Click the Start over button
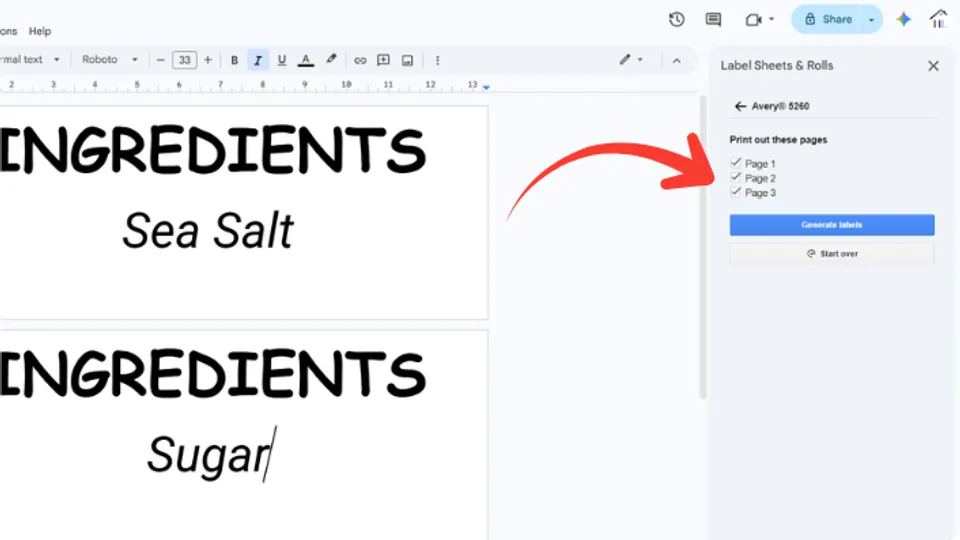The height and width of the screenshot is (540, 960). (832, 253)
